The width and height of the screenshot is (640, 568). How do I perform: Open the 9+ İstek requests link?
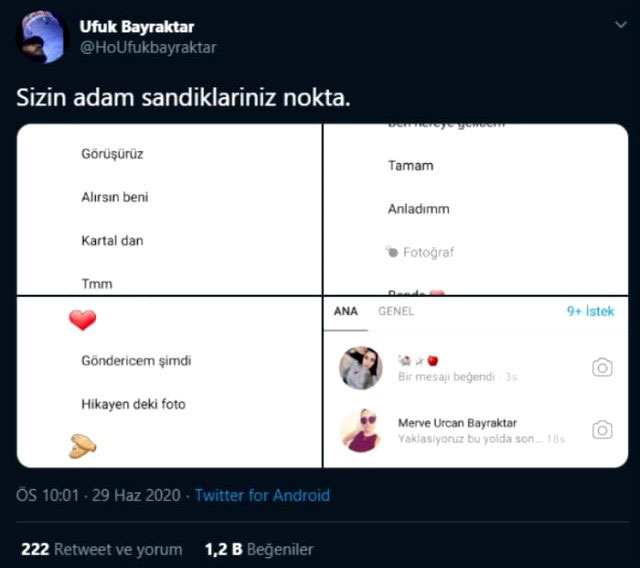(590, 311)
